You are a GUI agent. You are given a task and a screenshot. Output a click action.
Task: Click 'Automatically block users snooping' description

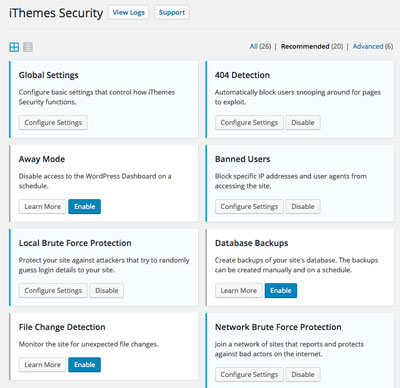click(298, 97)
